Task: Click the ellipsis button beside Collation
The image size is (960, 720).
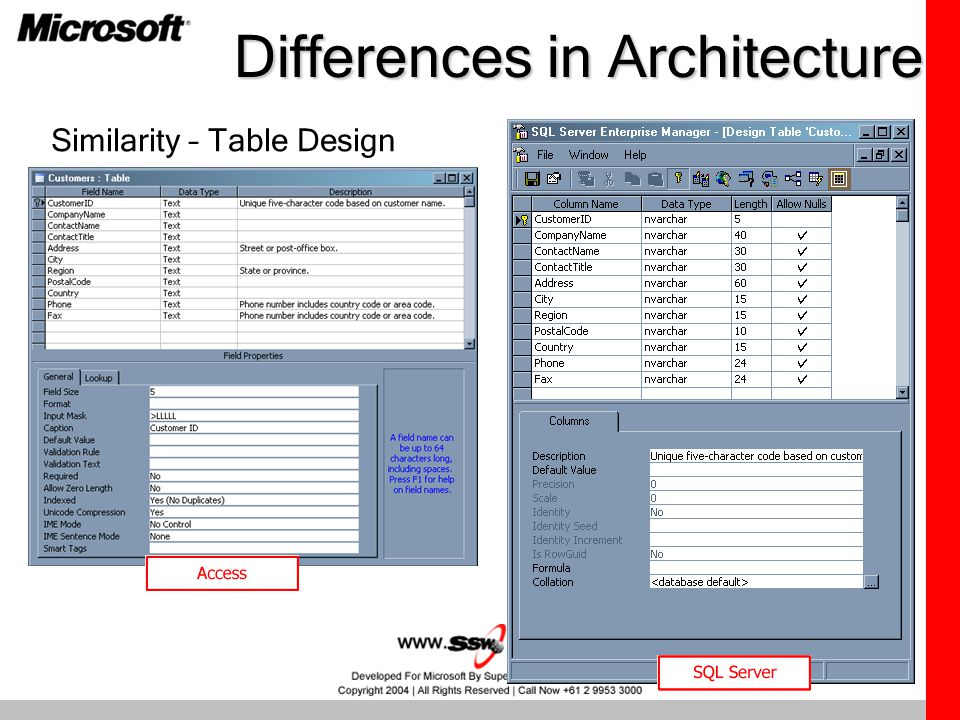Action: pos(871,582)
